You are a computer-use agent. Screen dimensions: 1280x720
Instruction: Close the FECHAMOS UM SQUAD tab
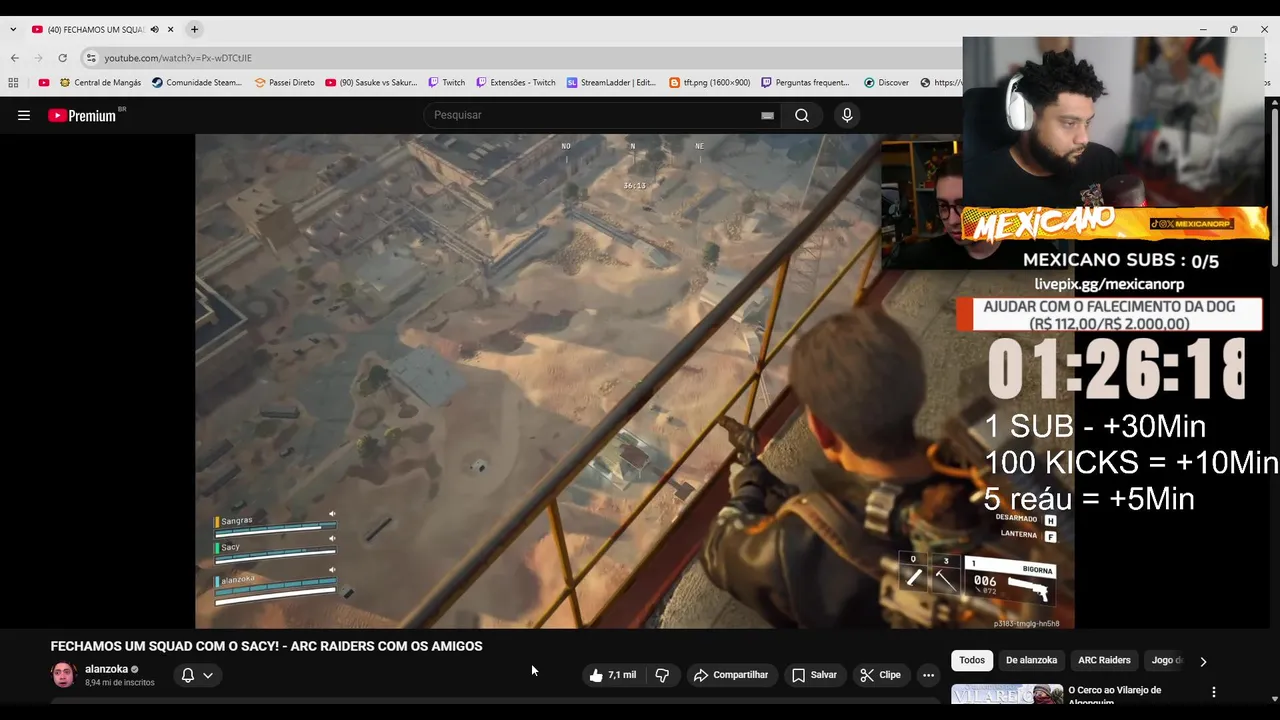[x=170, y=29]
